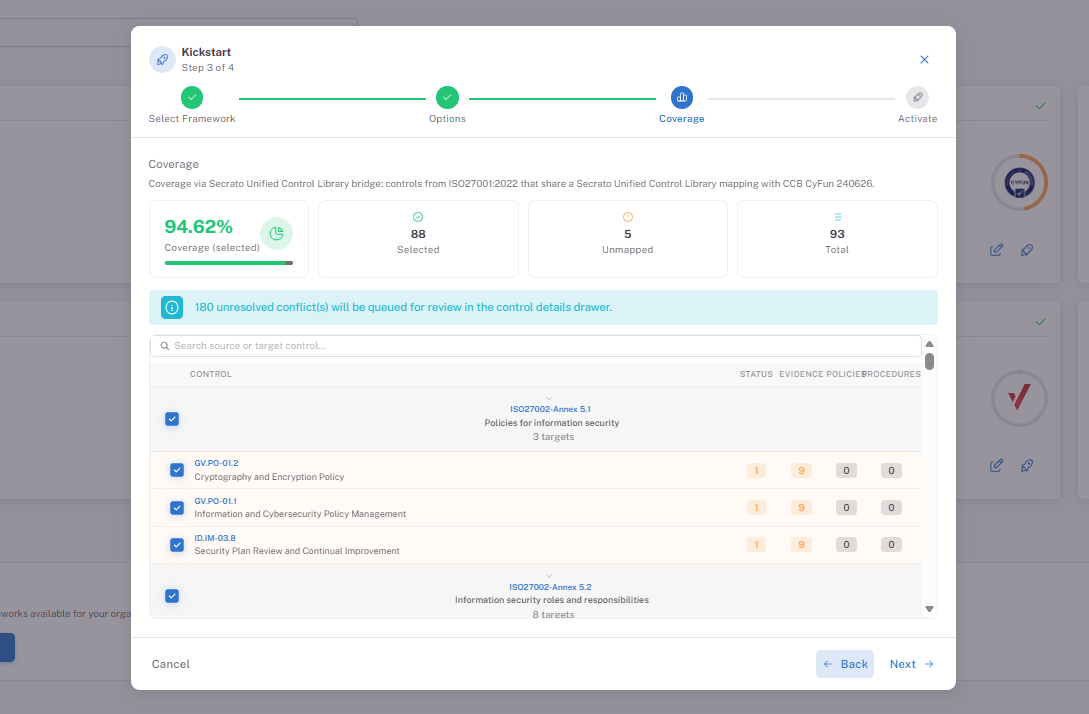This screenshot has height=714, width=1089.
Task: Click the Select Framework step checkmark
Action: coord(192,98)
